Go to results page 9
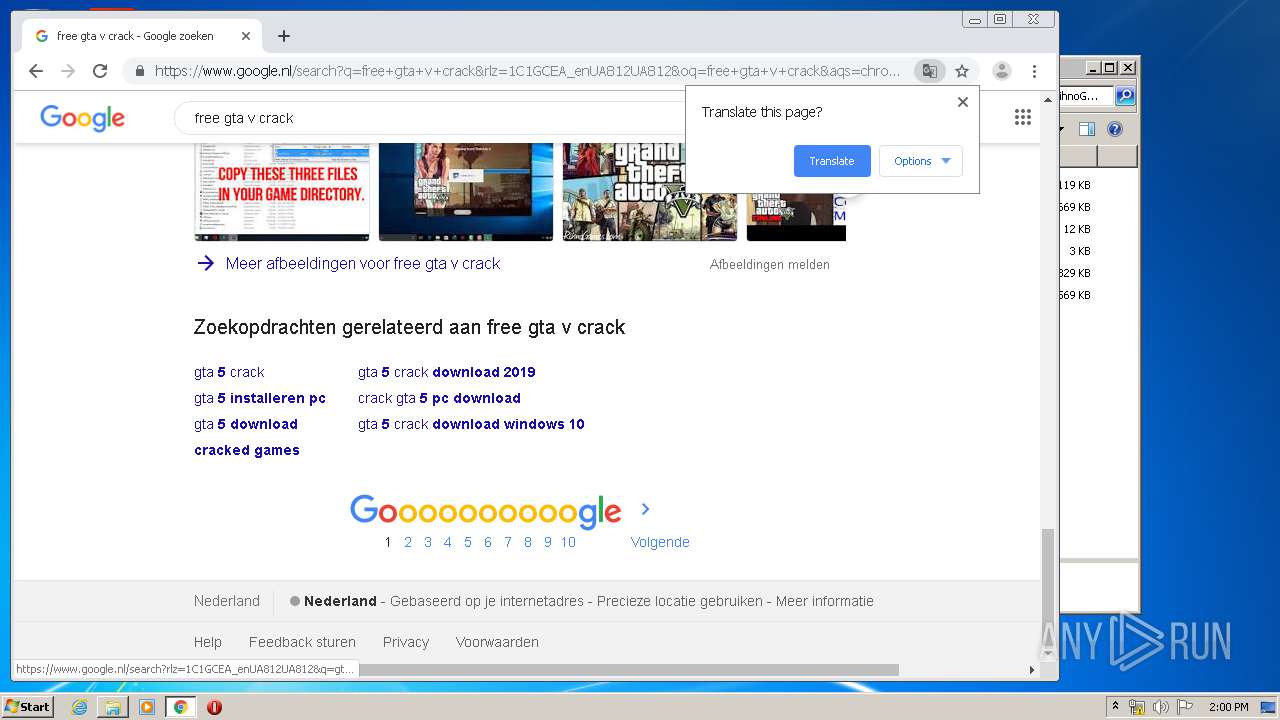This screenshot has width=1280, height=720. [x=548, y=542]
